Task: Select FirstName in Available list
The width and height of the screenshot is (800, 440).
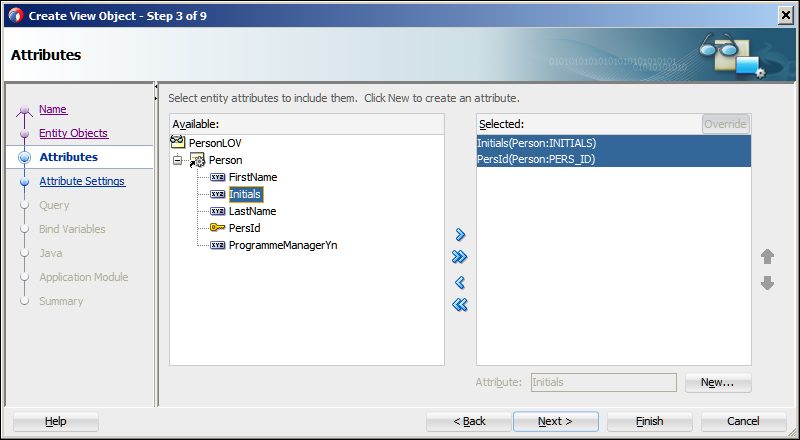Action: [x=253, y=177]
